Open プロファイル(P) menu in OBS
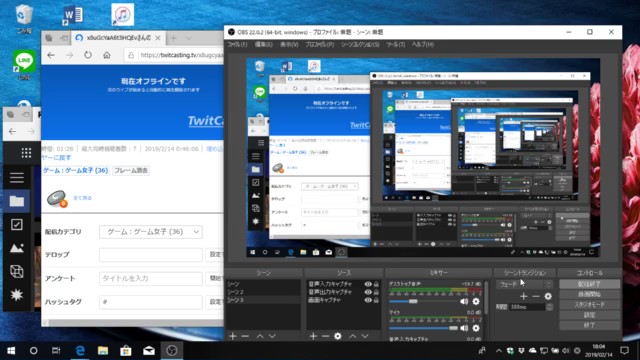The image size is (640, 360). click(319, 44)
